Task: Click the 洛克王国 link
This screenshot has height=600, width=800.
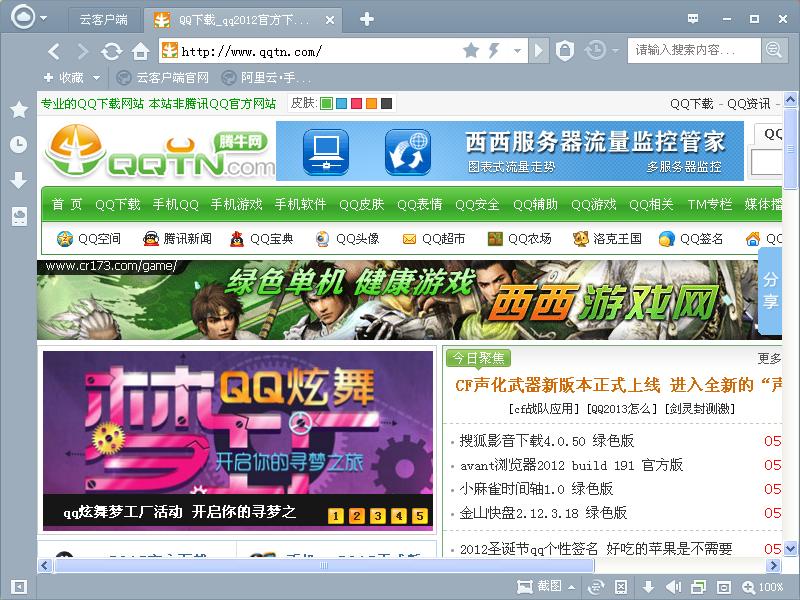Action: click(x=607, y=238)
